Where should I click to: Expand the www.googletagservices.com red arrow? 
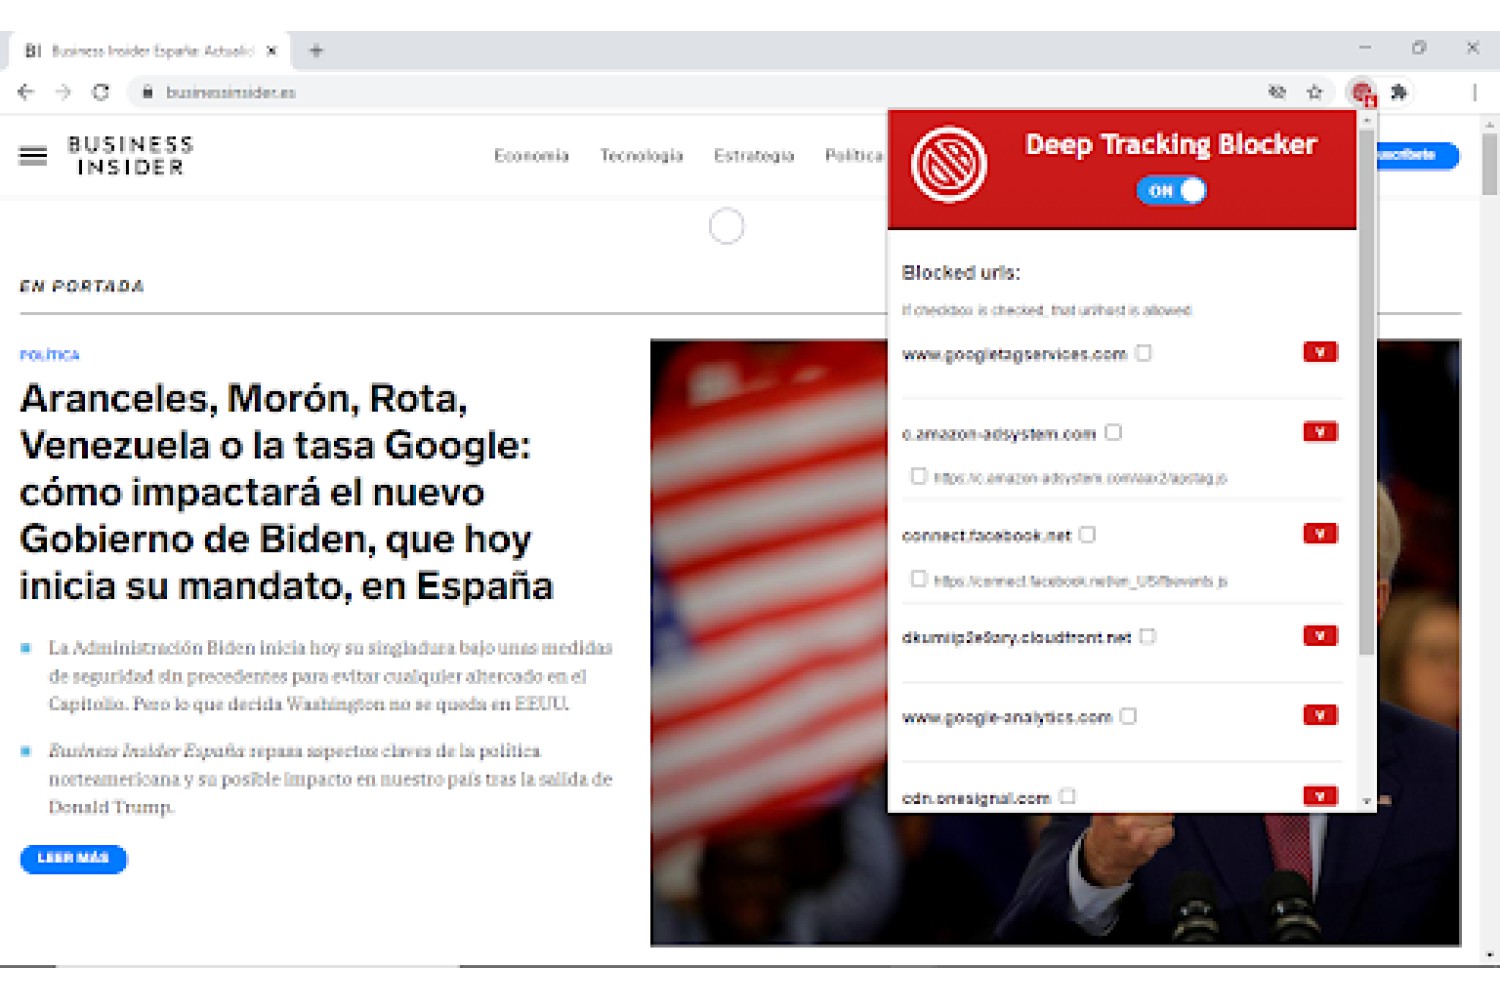(x=1320, y=352)
